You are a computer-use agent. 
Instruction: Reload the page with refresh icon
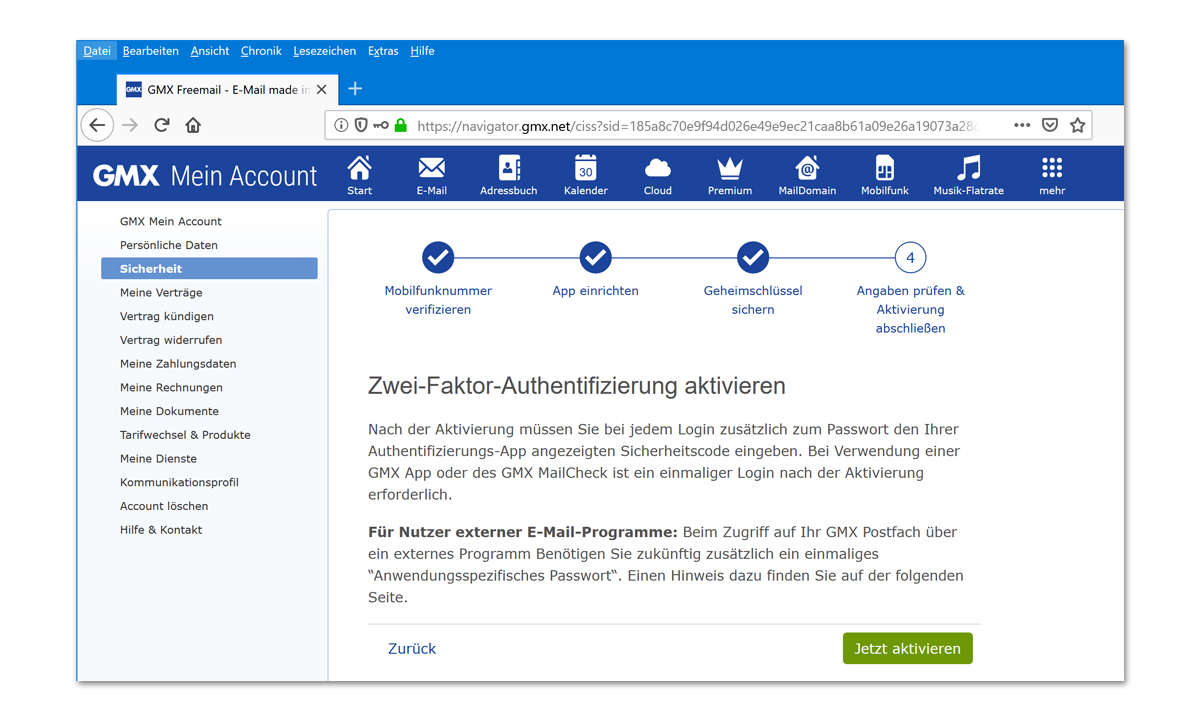coord(161,125)
